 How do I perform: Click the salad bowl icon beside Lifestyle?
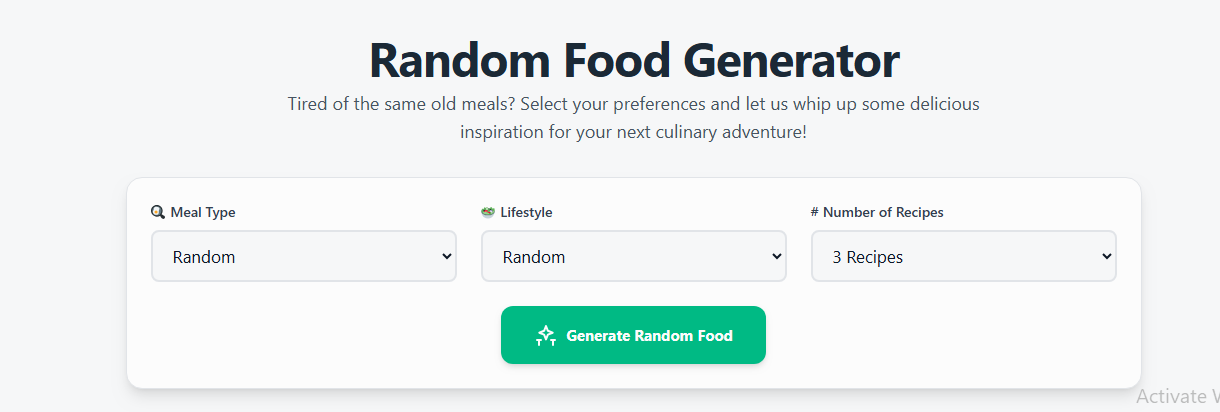coord(488,212)
